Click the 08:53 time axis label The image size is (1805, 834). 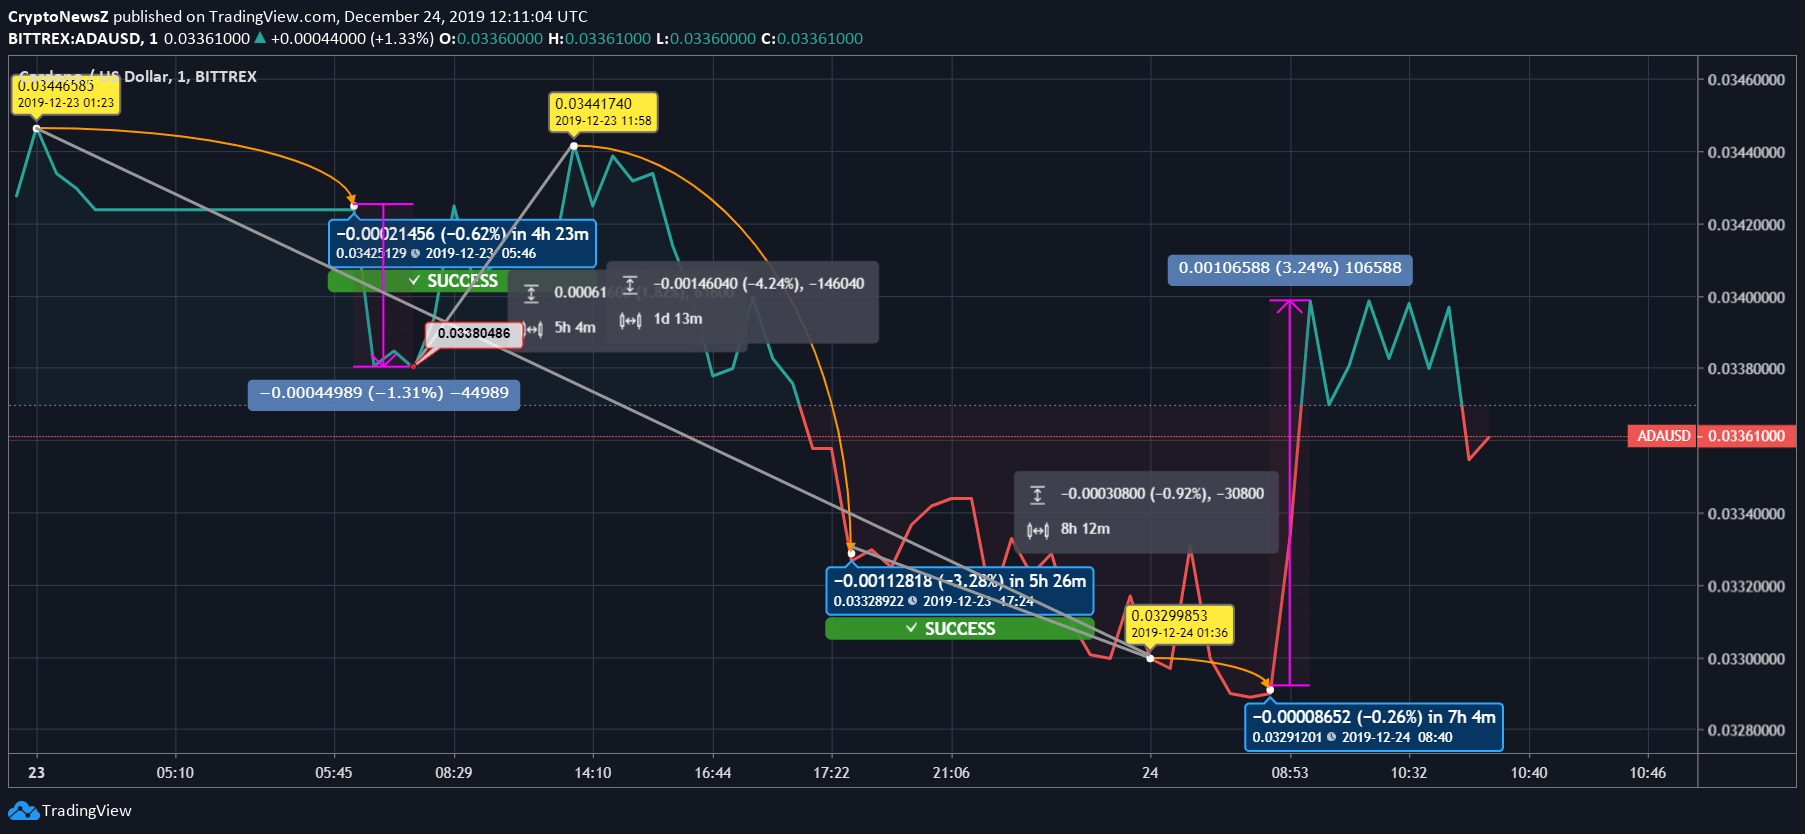coord(1290,773)
